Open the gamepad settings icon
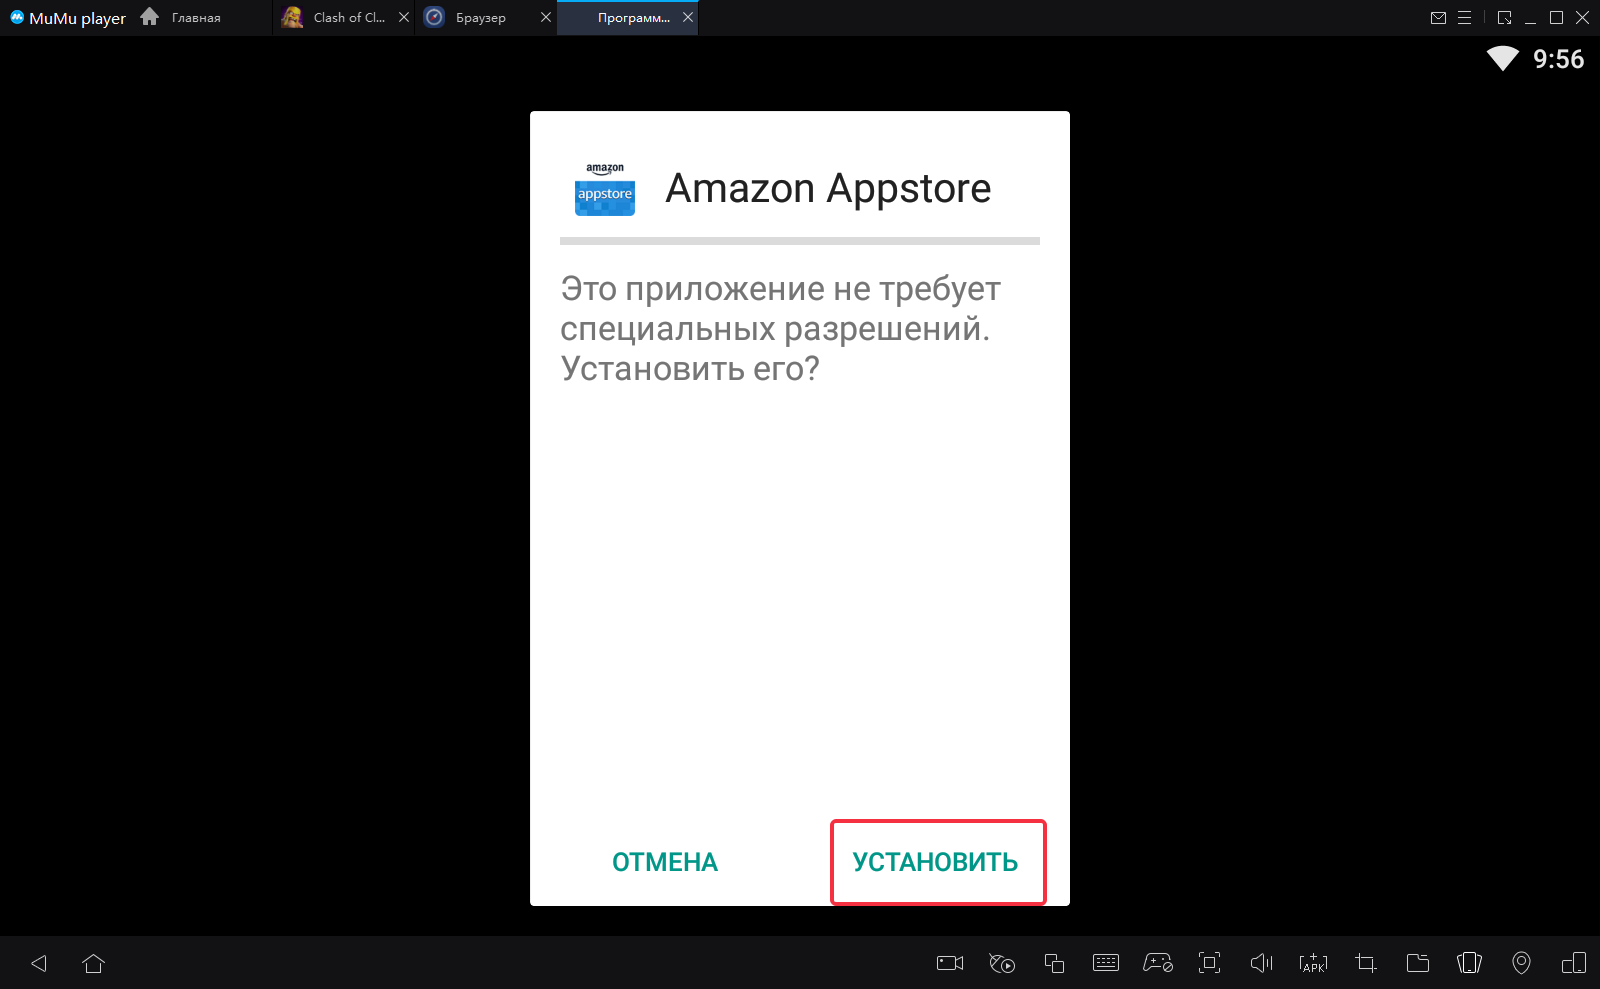Image resolution: width=1600 pixels, height=989 pixels. [1158, 963]
